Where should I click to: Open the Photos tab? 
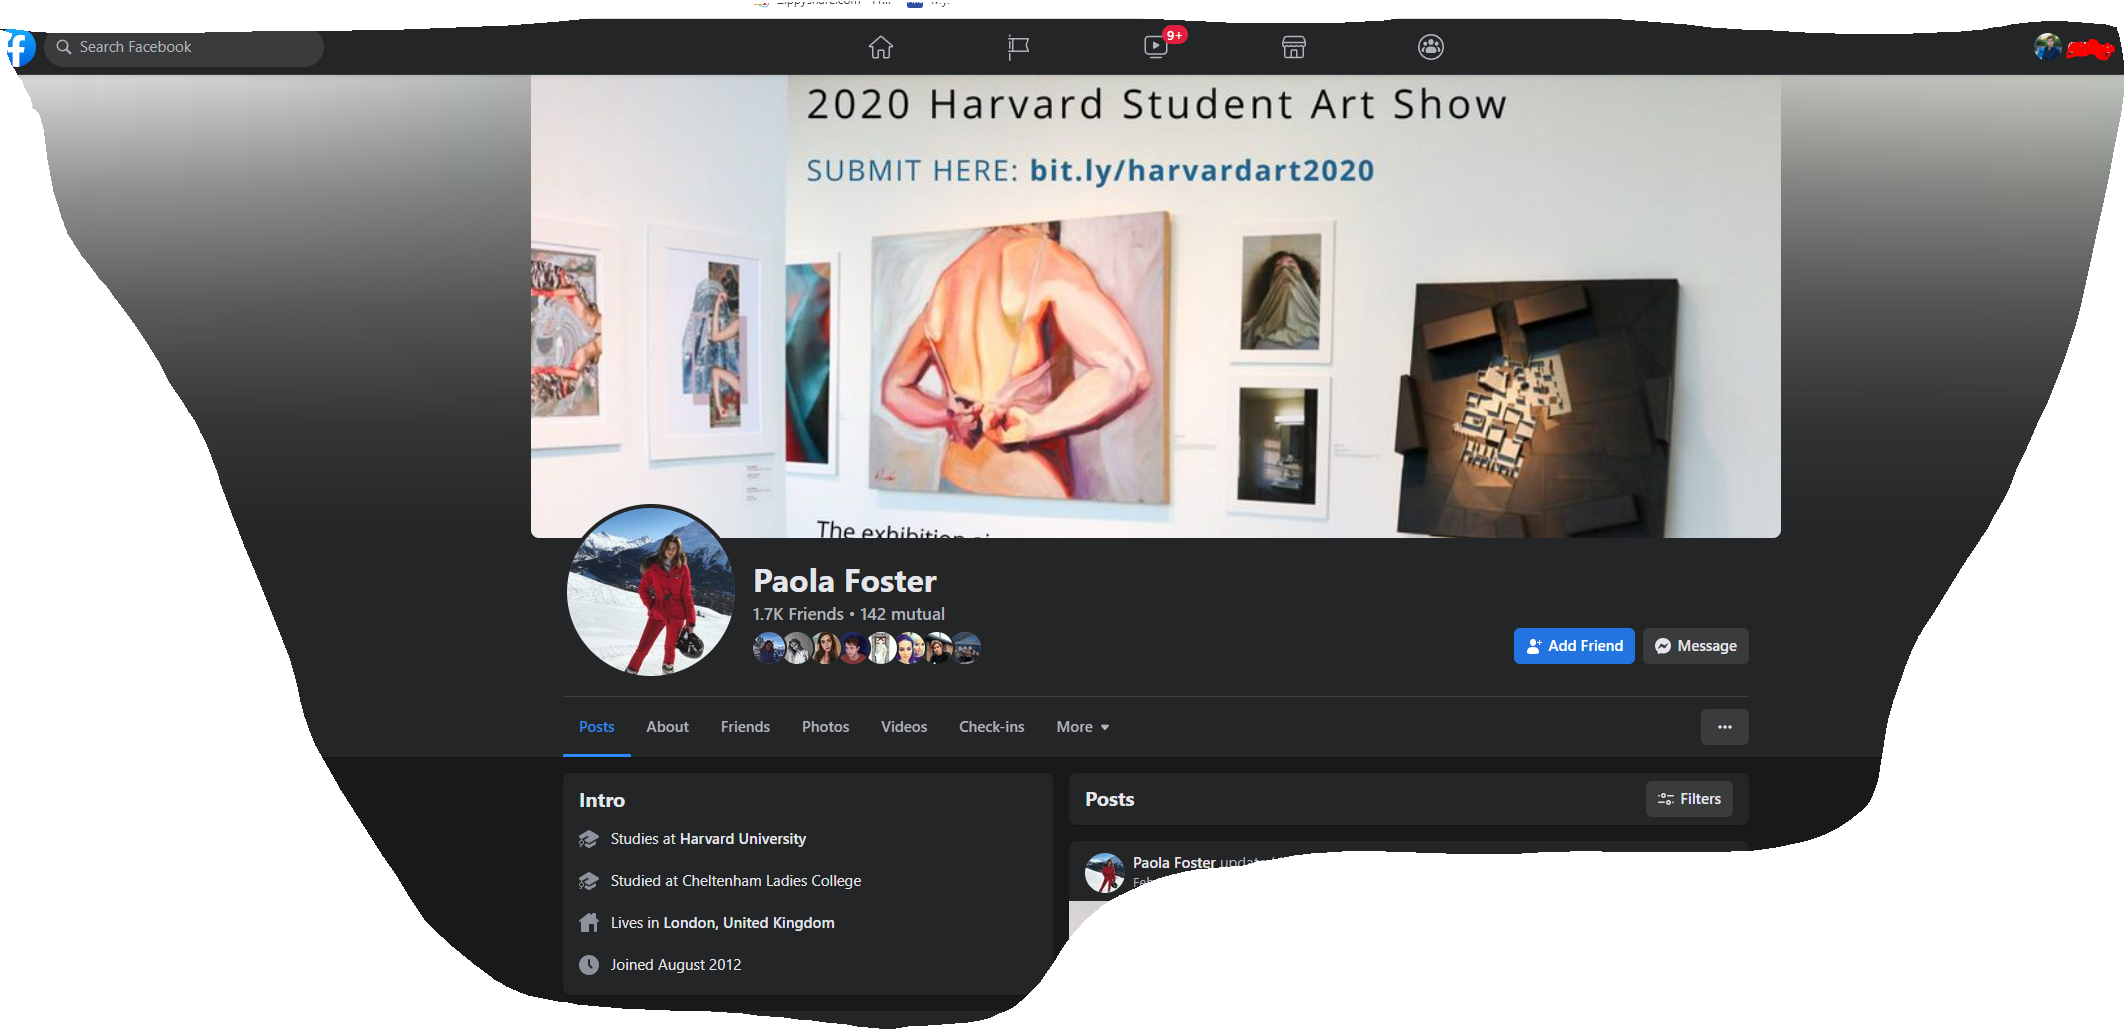tap(825, 727)
